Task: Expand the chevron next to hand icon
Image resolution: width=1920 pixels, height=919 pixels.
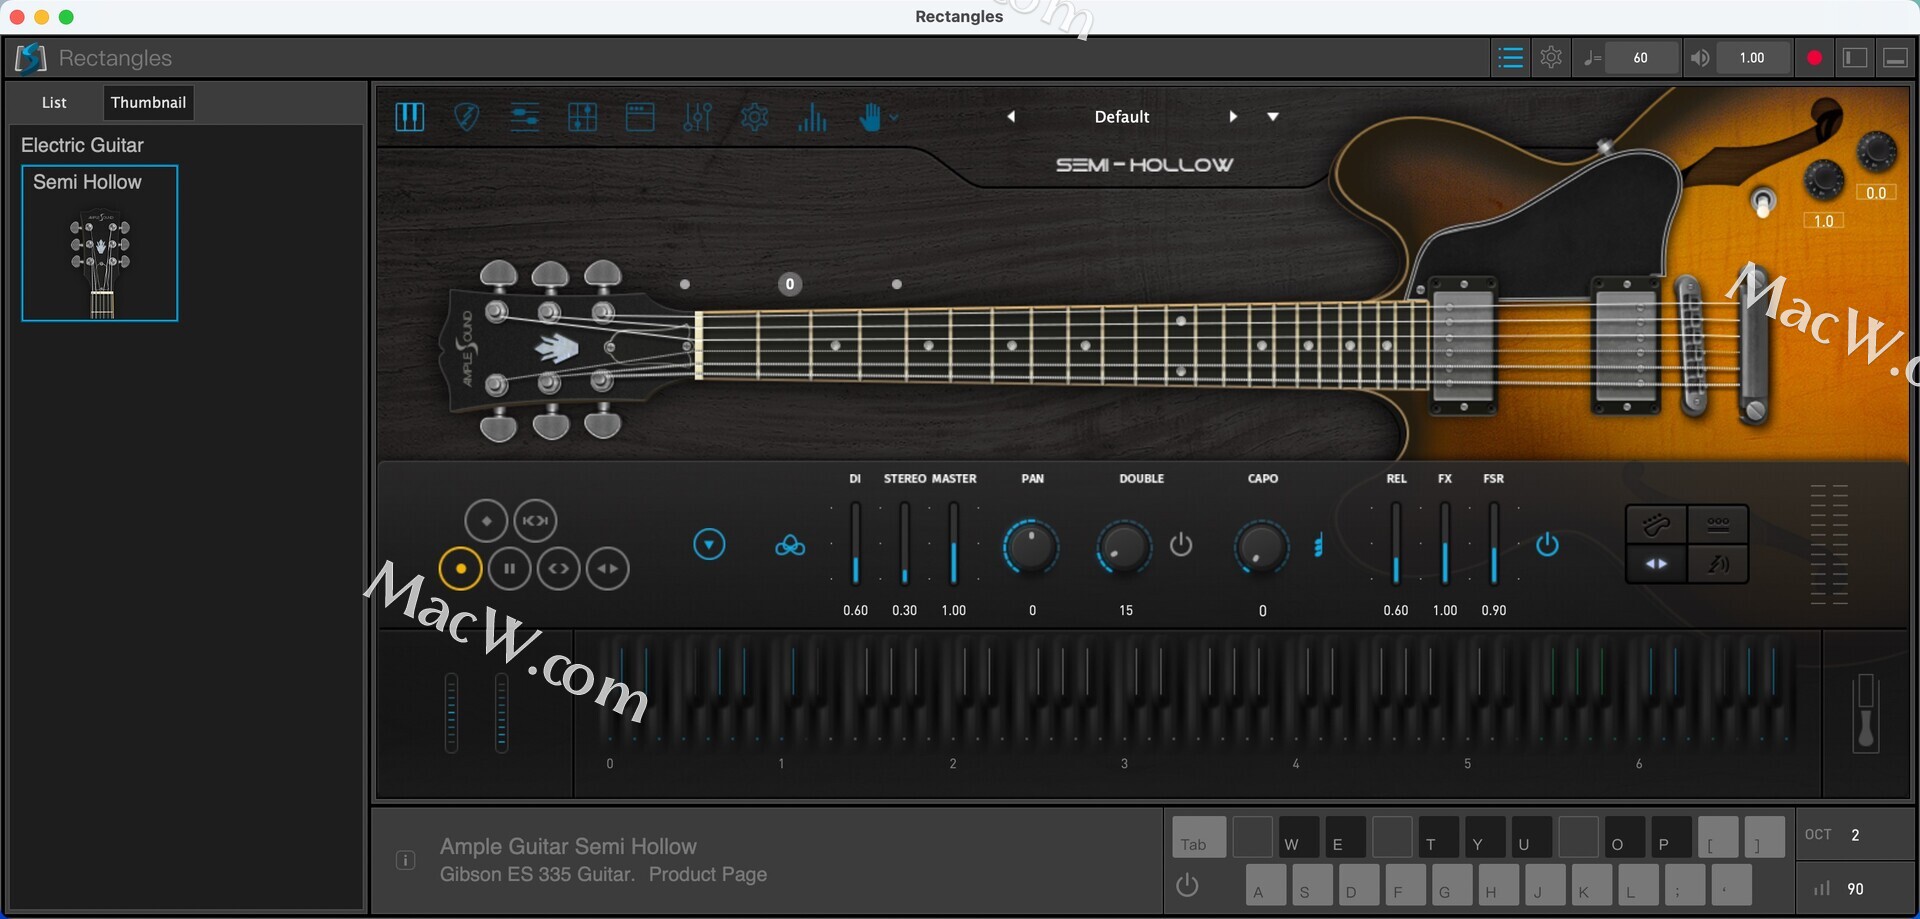Action: (894, 117)
